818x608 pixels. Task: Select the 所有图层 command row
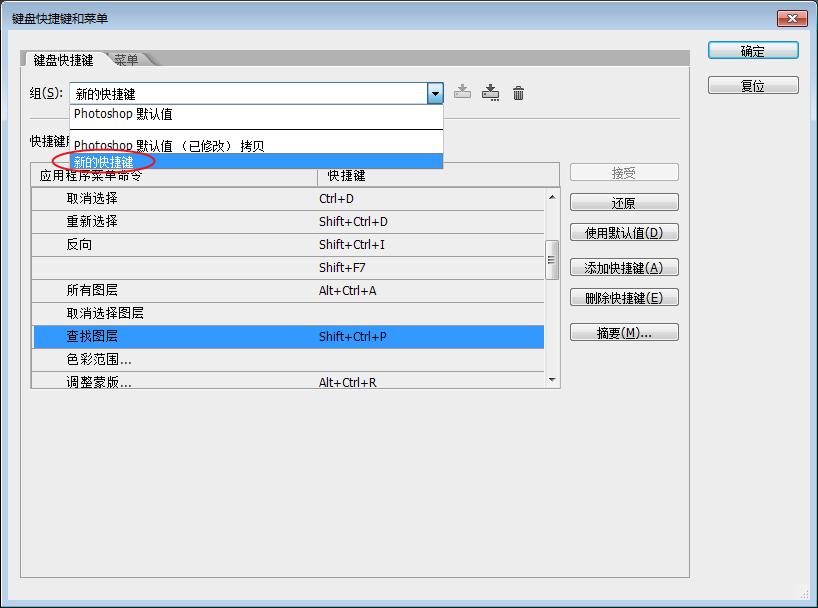(x=288, y=291)
